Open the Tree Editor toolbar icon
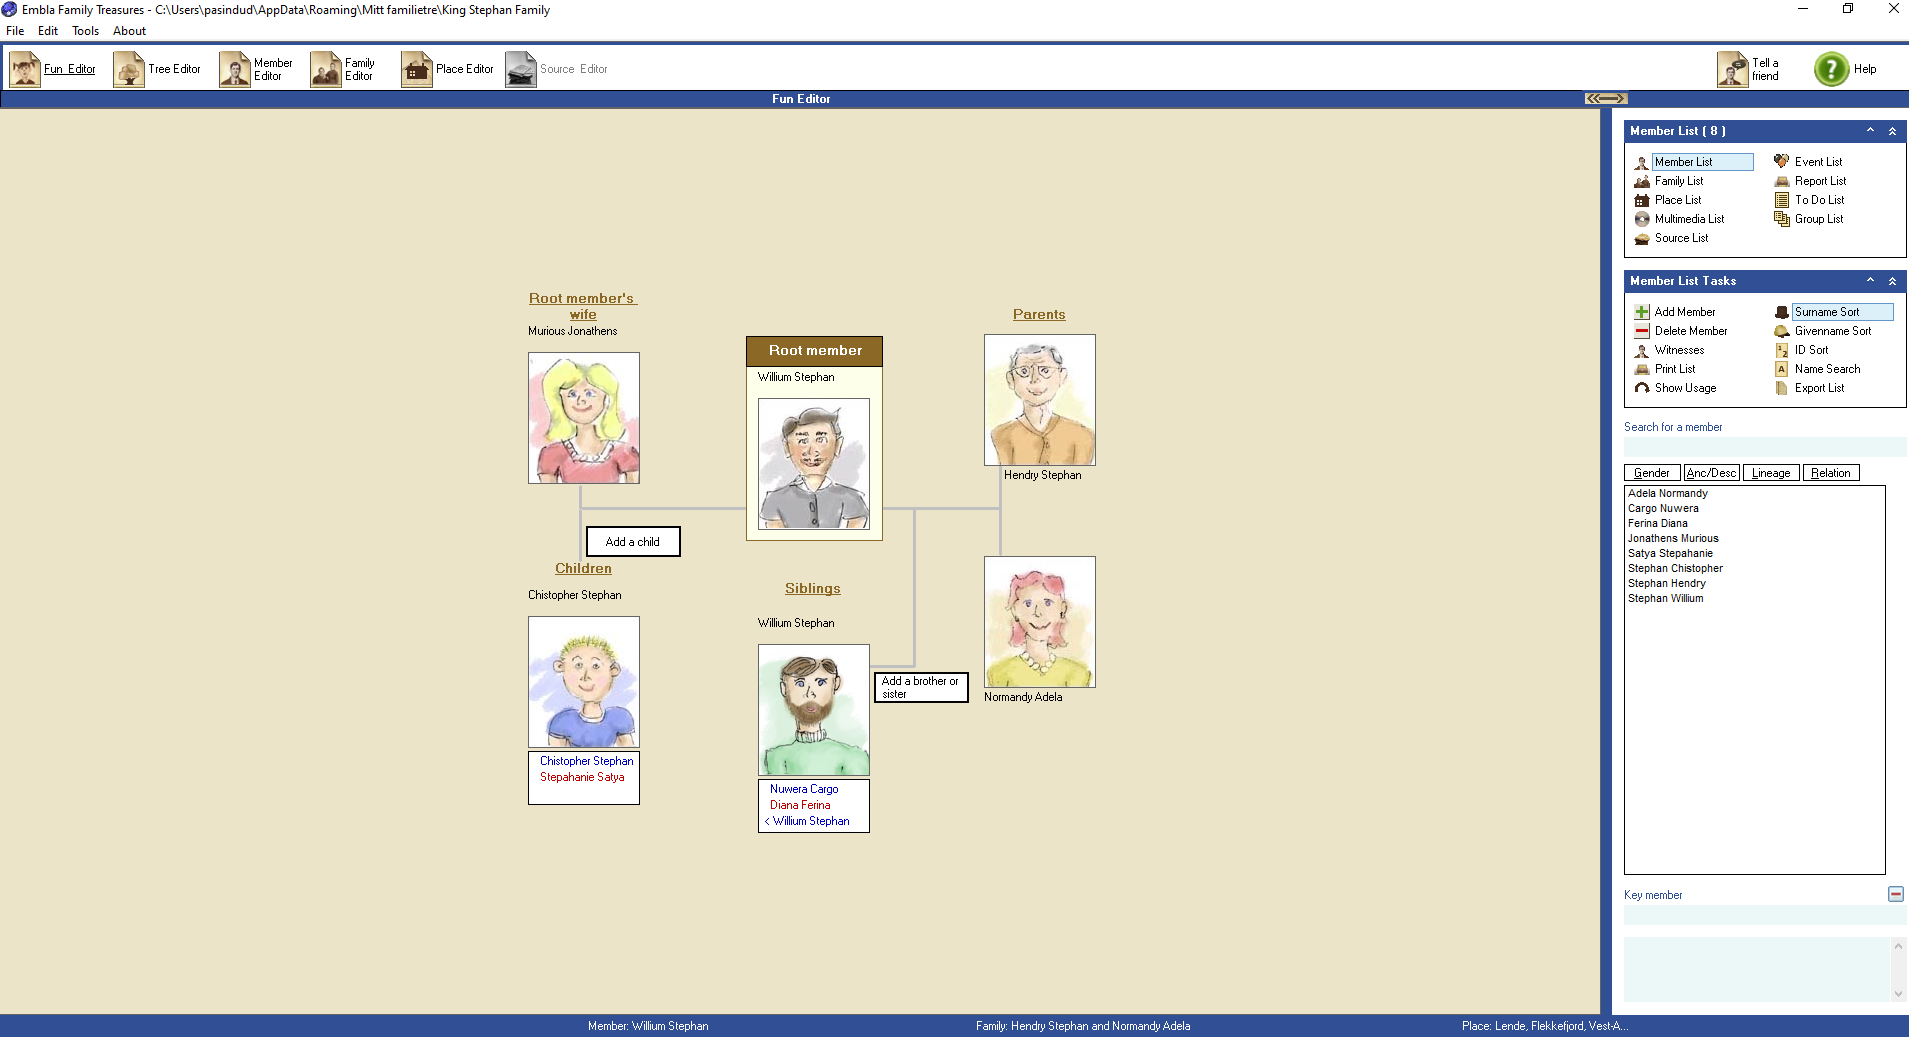Viewport: 1909px width, 1037px height. click(x=129, y=69)
